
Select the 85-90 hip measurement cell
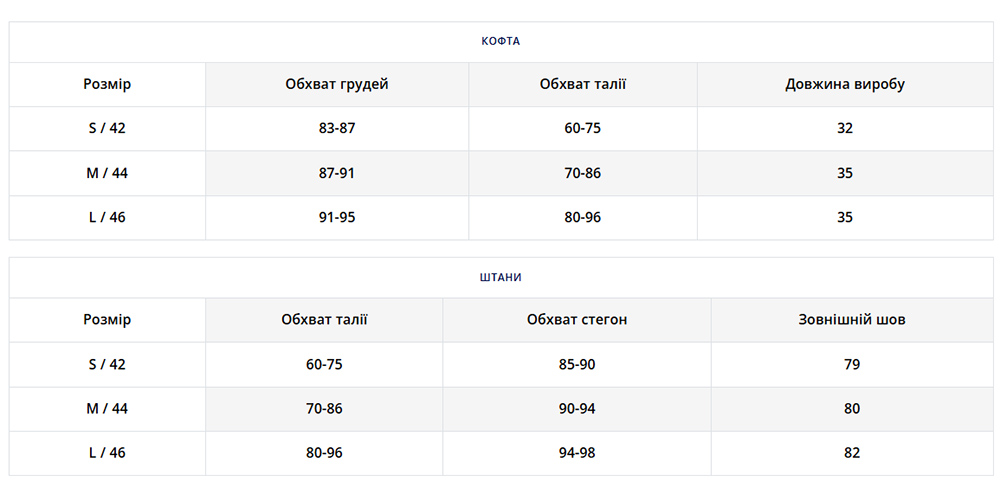(577, 364)
